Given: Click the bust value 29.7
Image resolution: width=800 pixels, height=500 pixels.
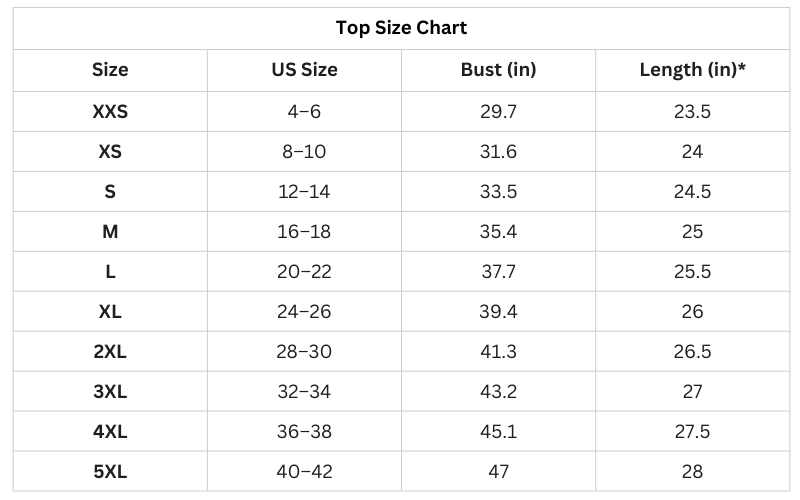Looking at the screenshot, I should (x=498, y=111).
